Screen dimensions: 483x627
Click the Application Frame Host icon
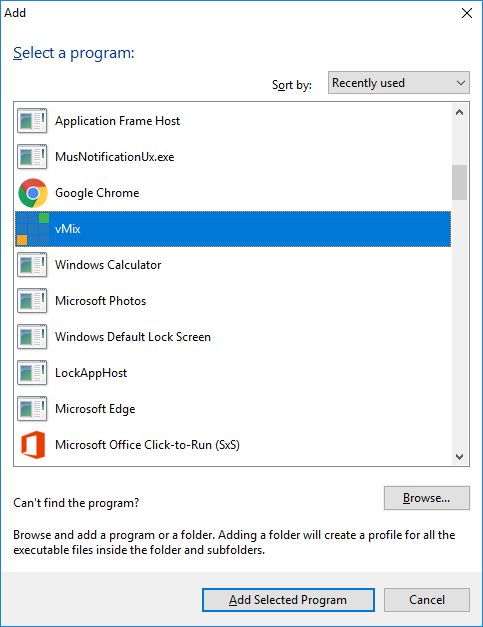(32, 121)
